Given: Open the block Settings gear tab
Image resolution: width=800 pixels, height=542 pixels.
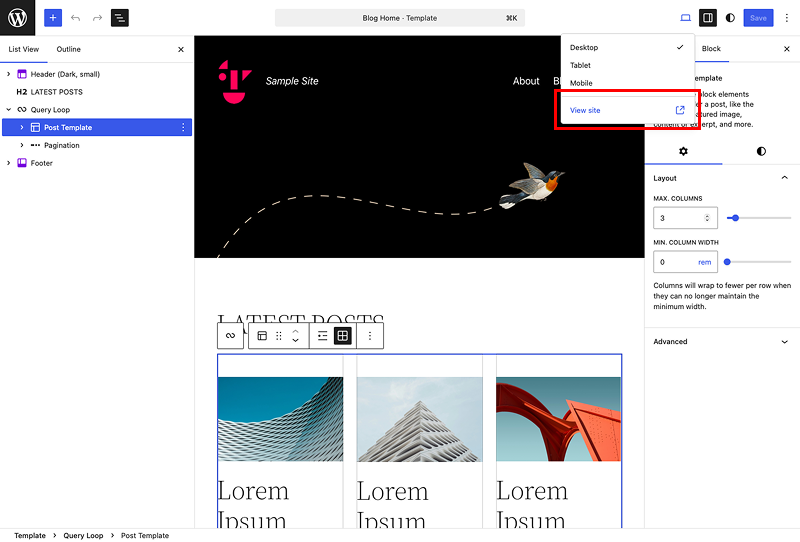Looking at the screenshot, I should 683,151.
